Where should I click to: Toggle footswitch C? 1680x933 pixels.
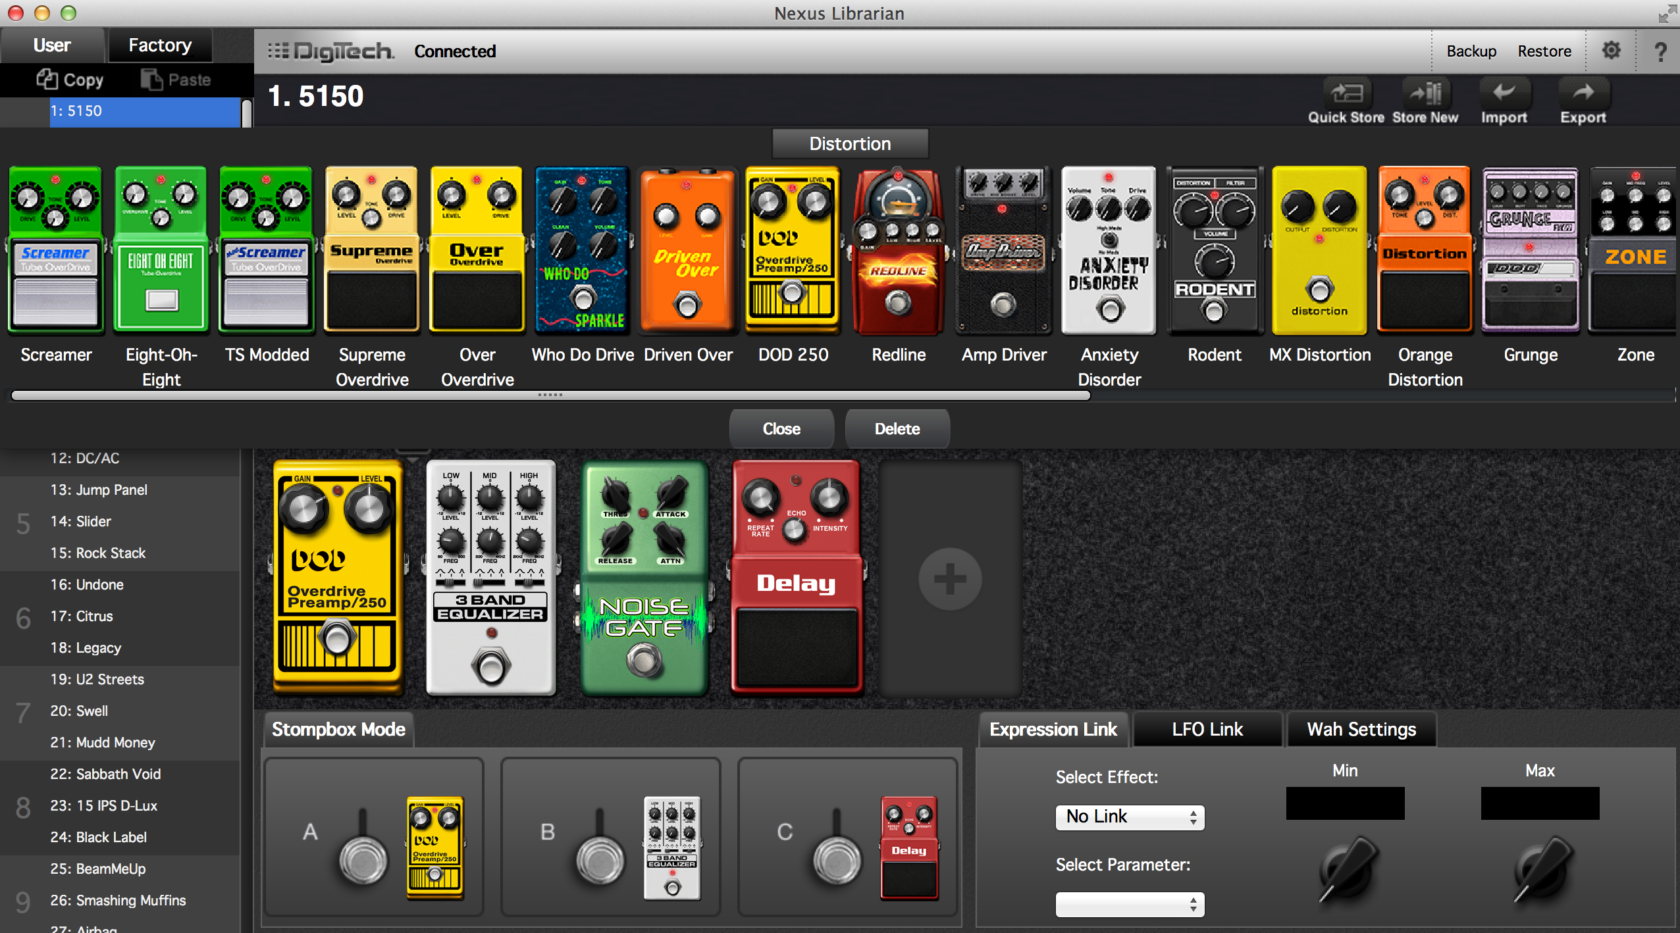[x=836, y=858]
